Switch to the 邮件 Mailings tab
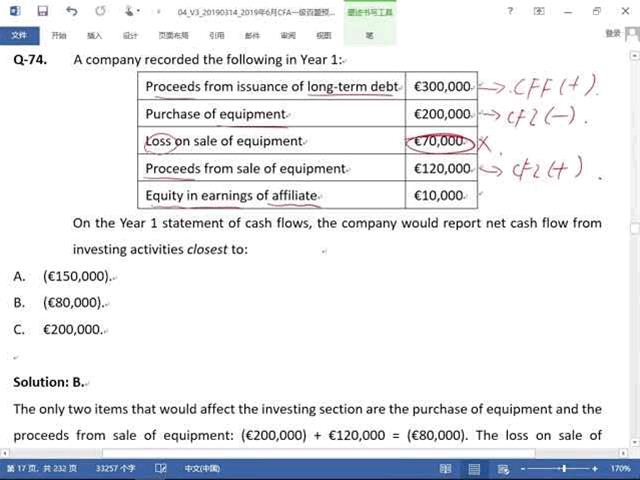Image resolution: width=640 pixels, height=480 pixels. [252, 36]
